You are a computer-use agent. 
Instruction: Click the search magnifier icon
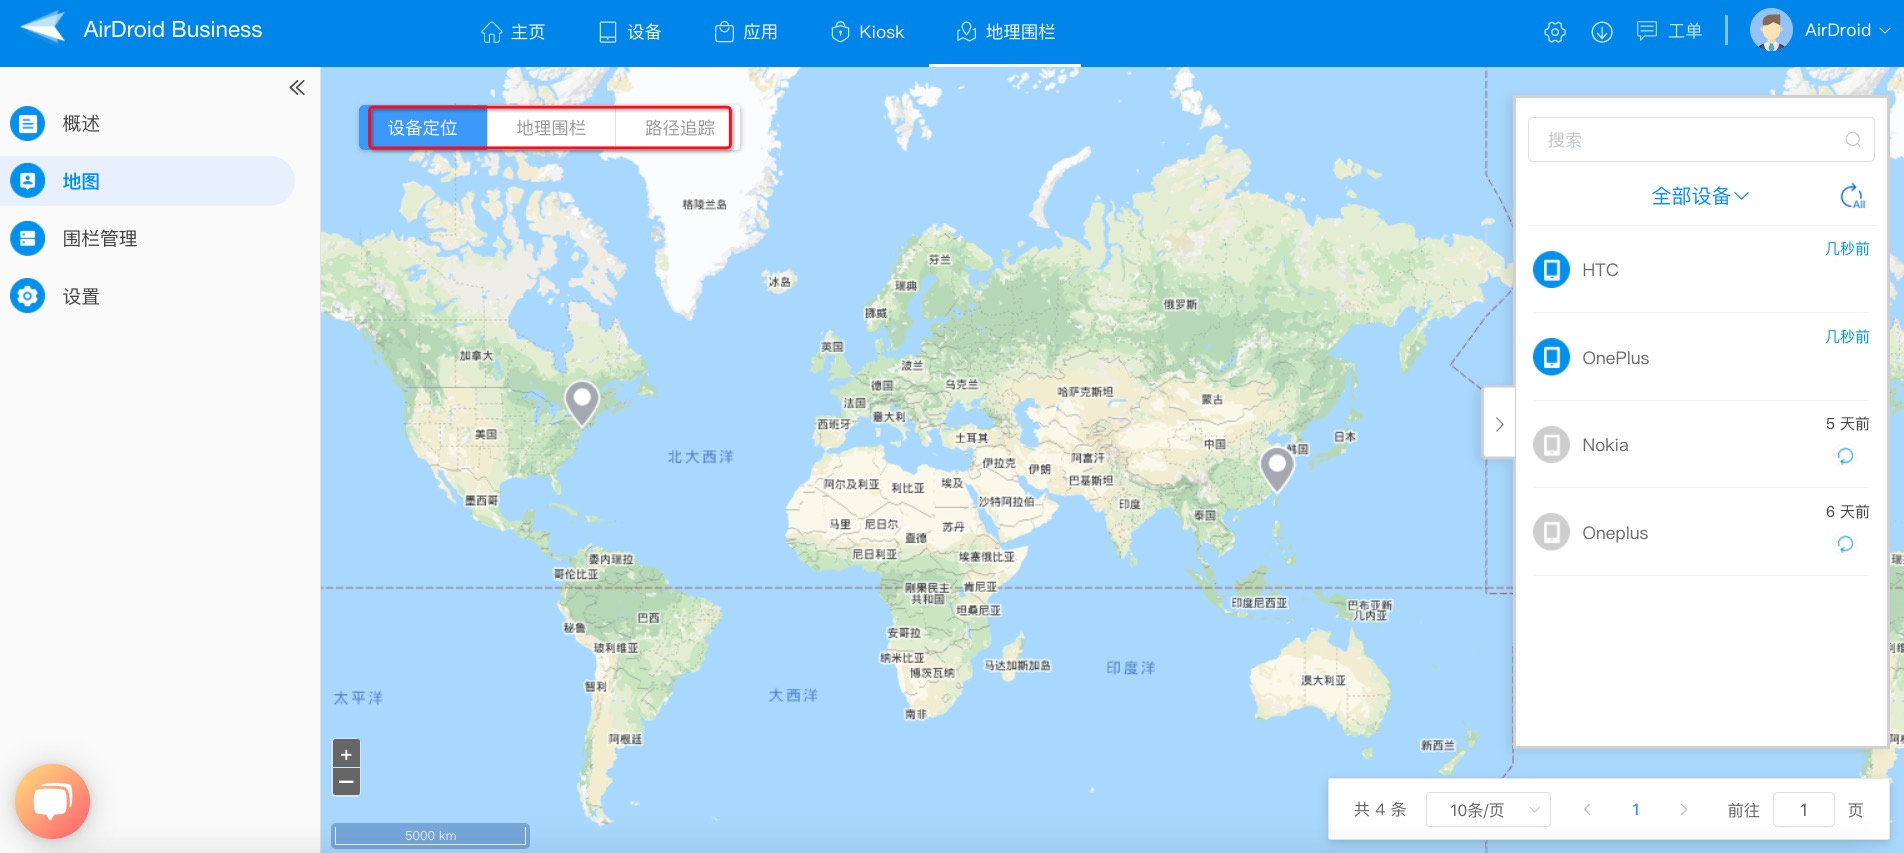click(1853, 140)
